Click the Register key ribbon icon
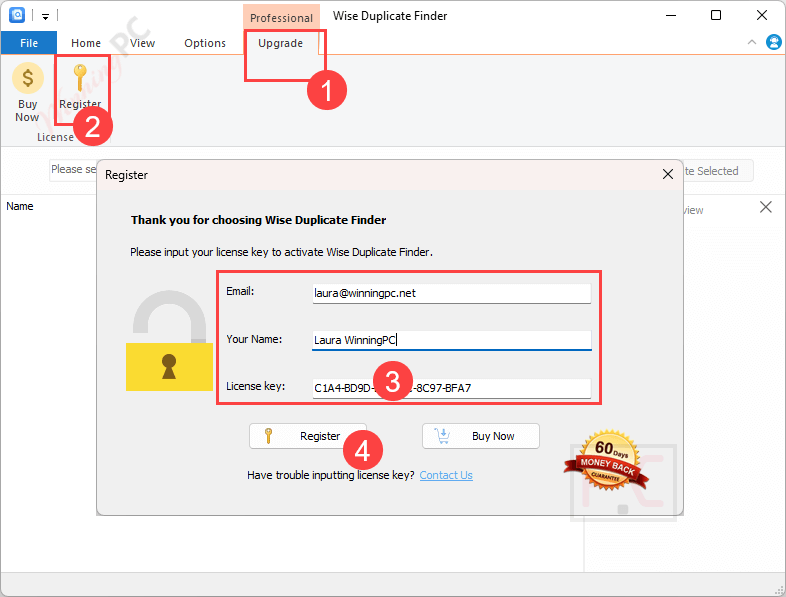Image resolution: width=786 pixels, height=597 pixels. coord(80,78)
